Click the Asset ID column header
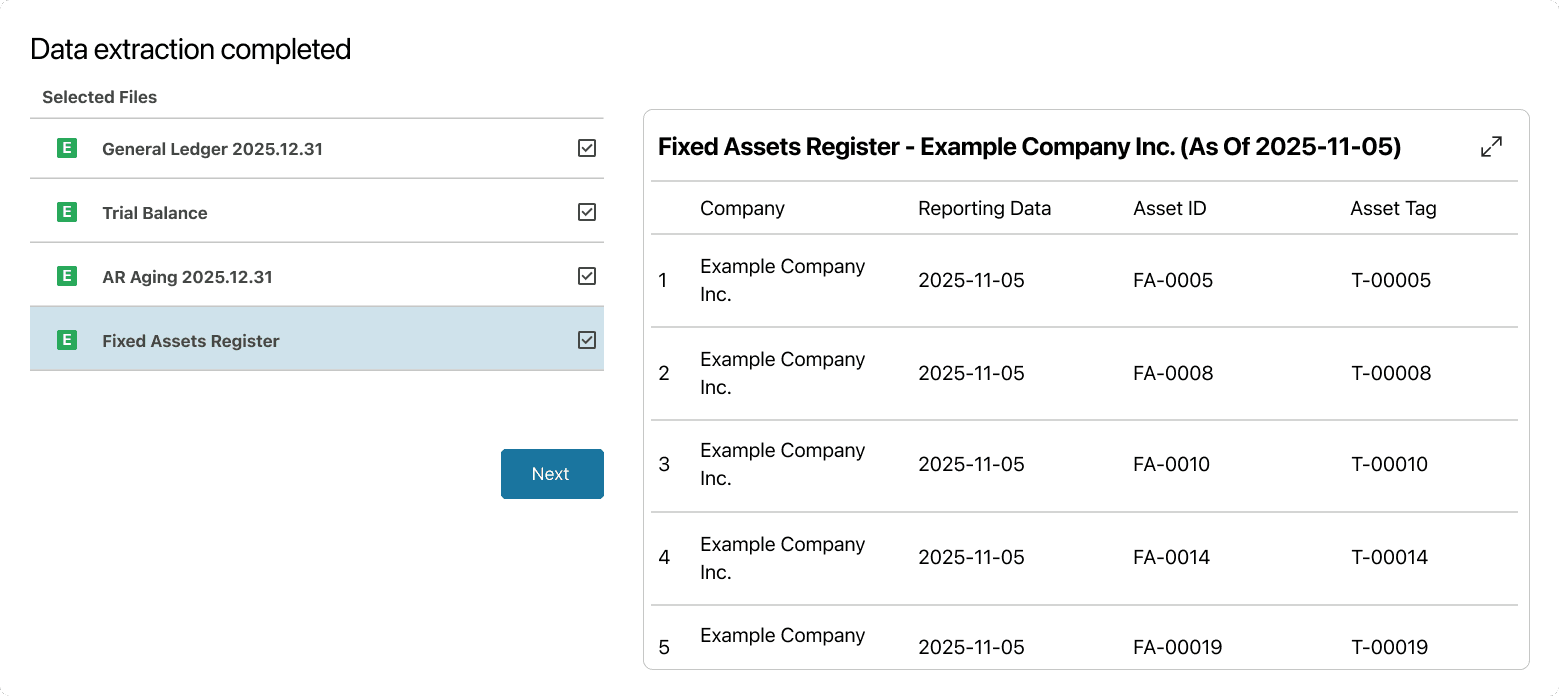 (x=1169, y=208)
